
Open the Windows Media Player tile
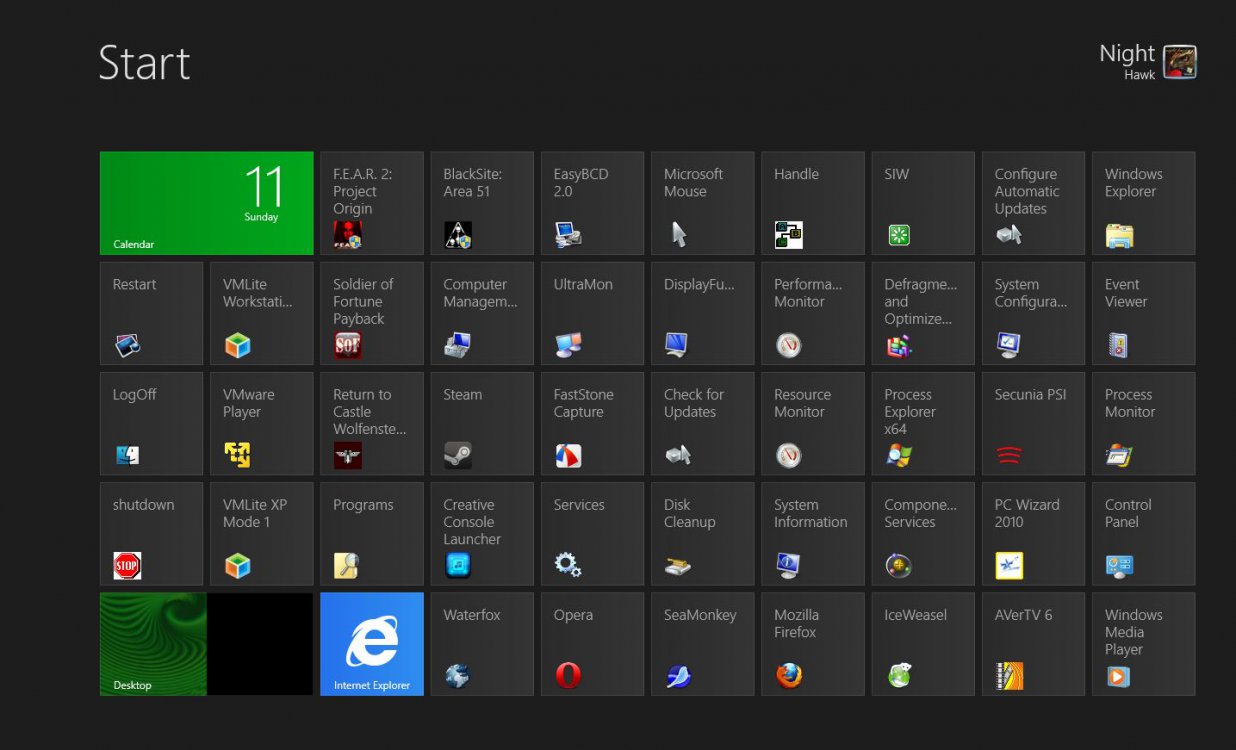pyautogui.click(x=1143, y=644)
